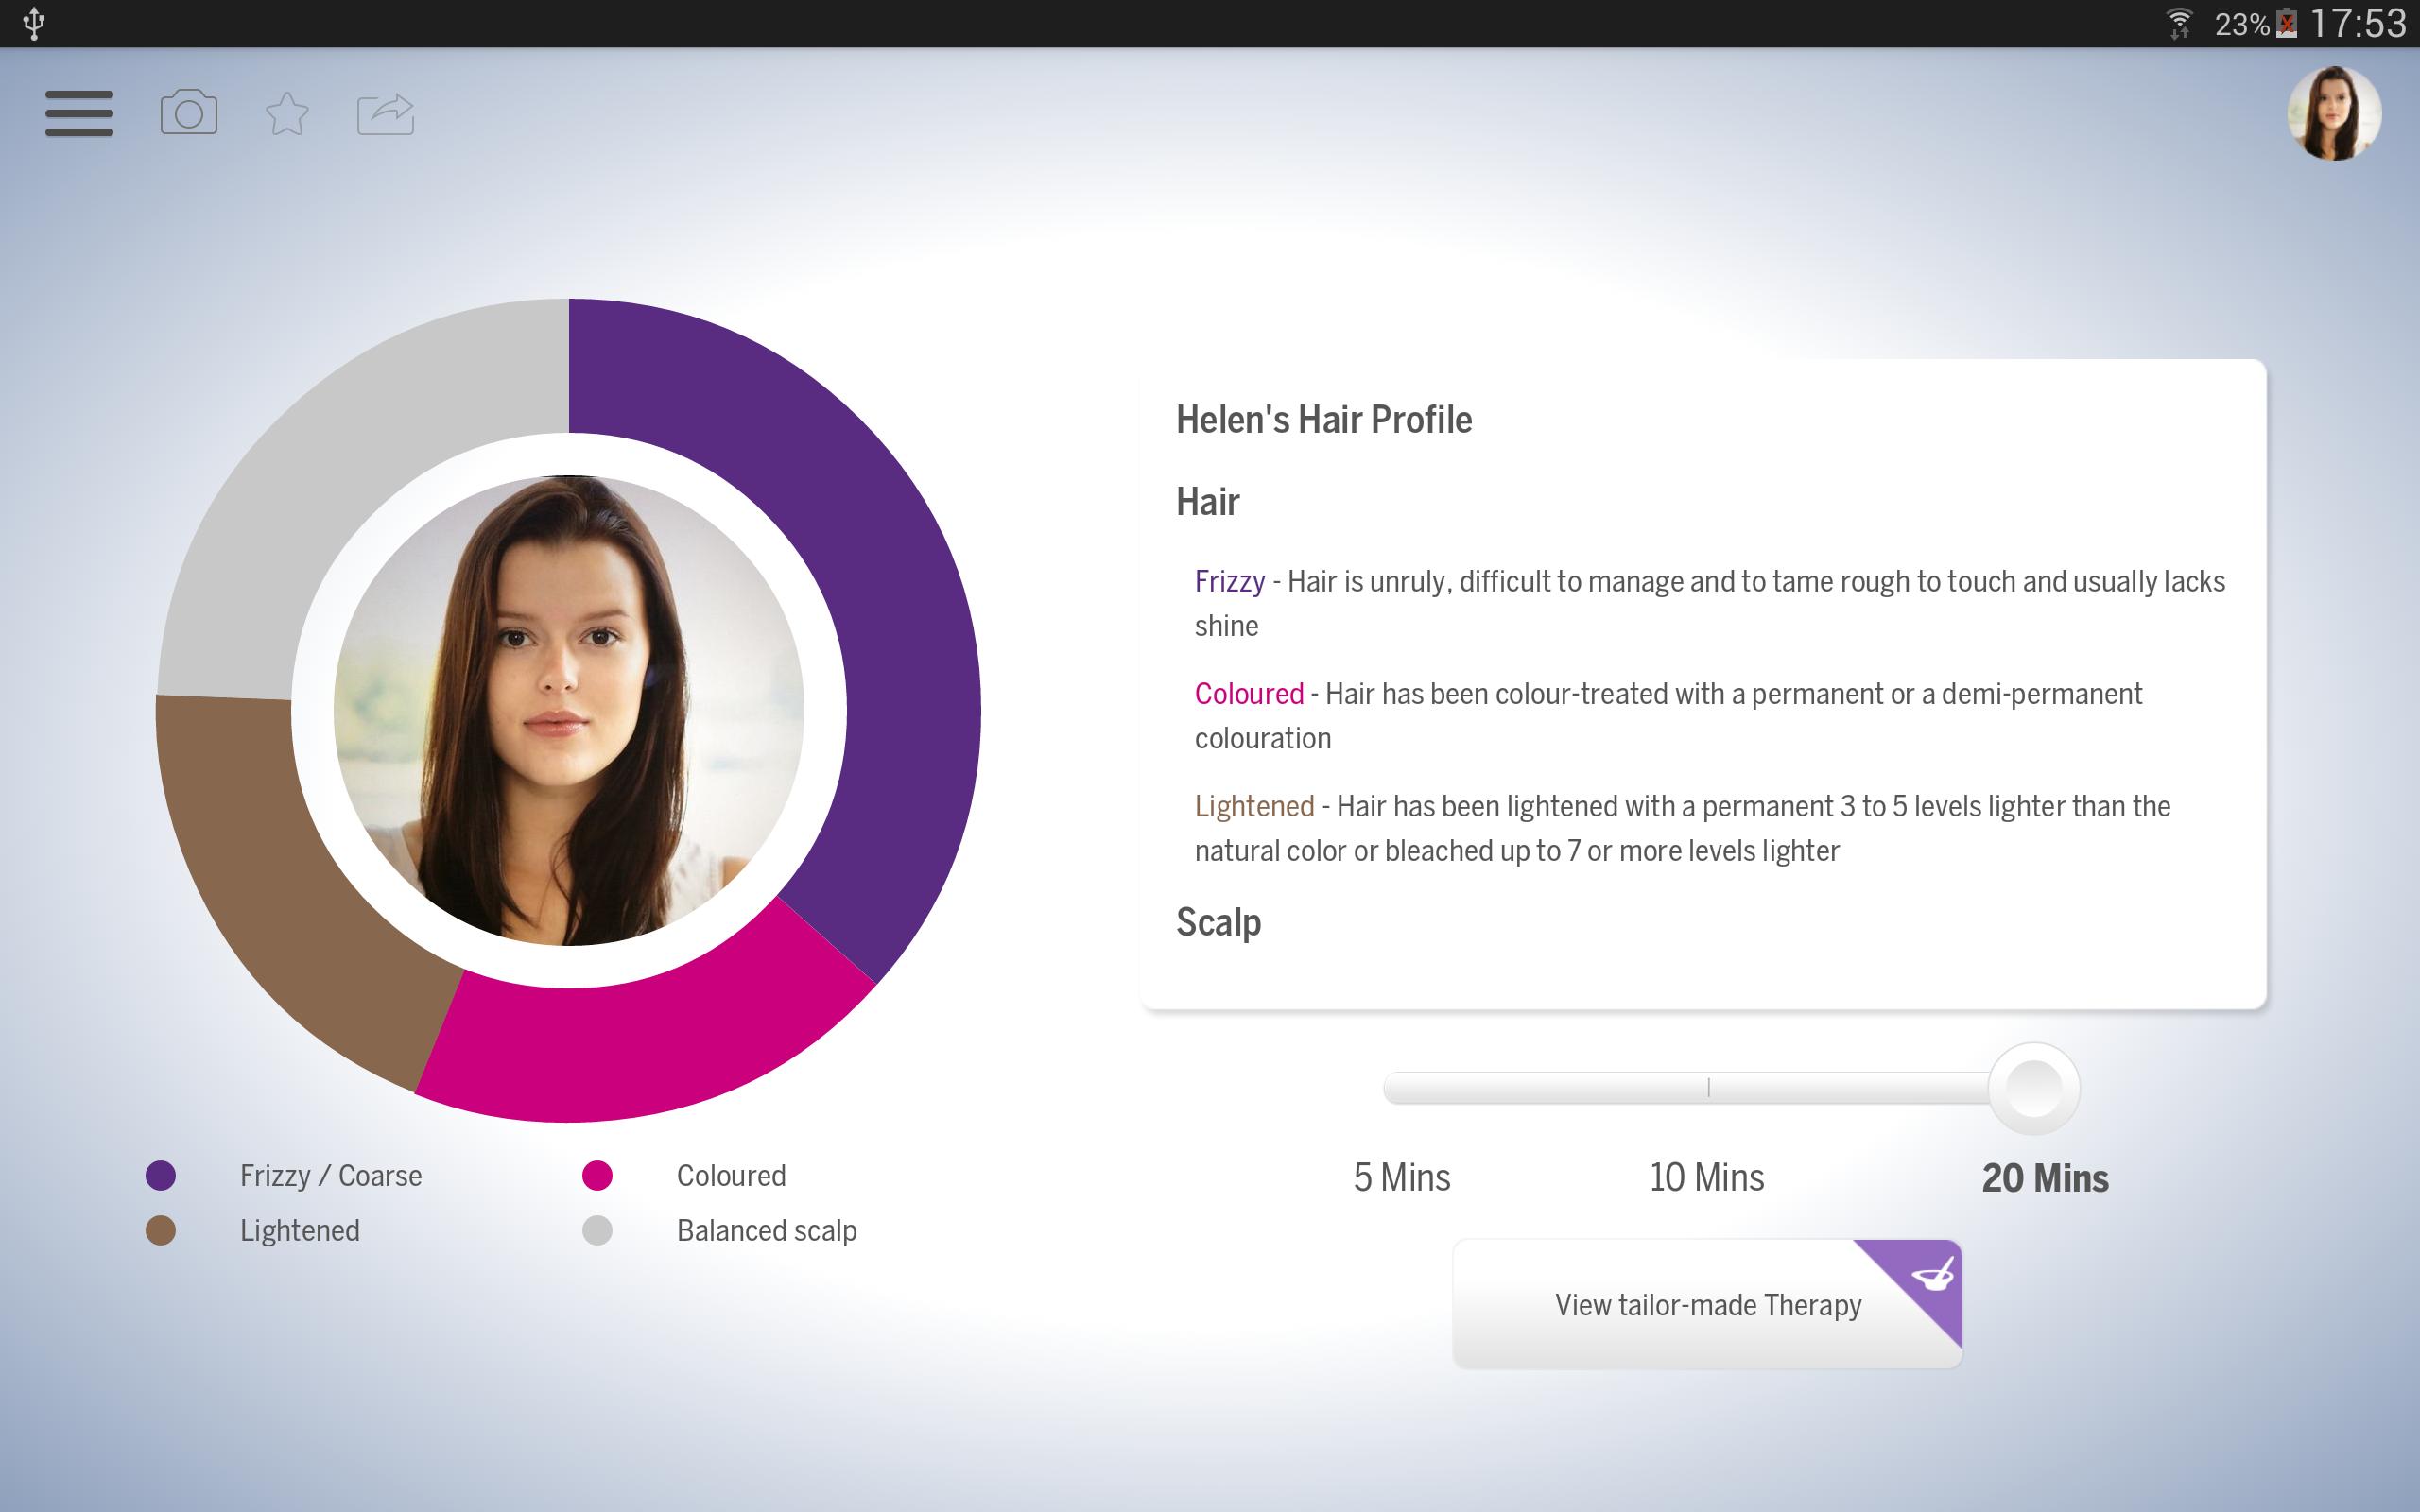Select the 5 Mins duration option
Image resolution: width=2420 pixels, height=1512 pixels.
[x=1401, y=1177]
